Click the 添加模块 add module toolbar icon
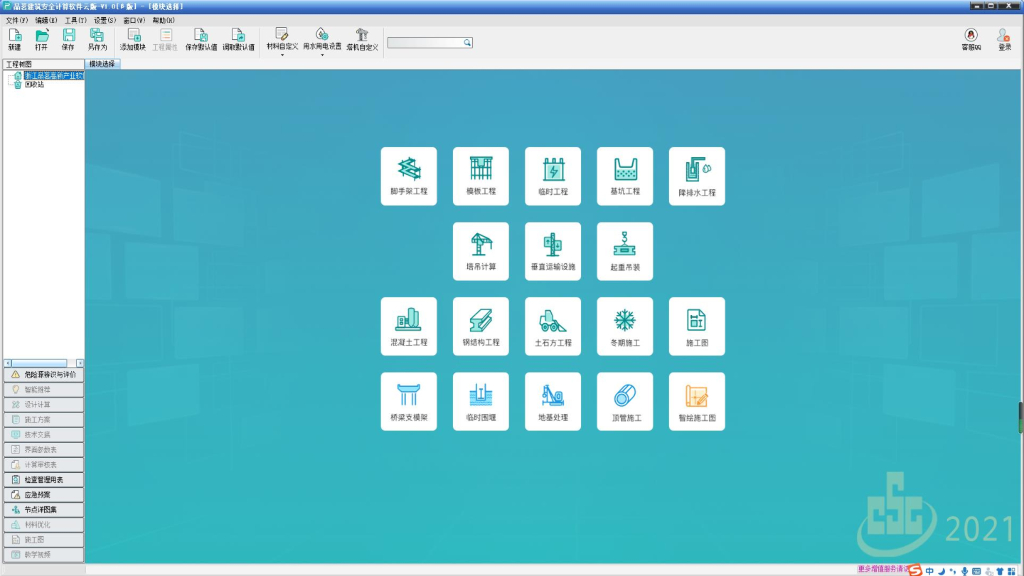Screen dimensions: 1024x576 [133, 39]
